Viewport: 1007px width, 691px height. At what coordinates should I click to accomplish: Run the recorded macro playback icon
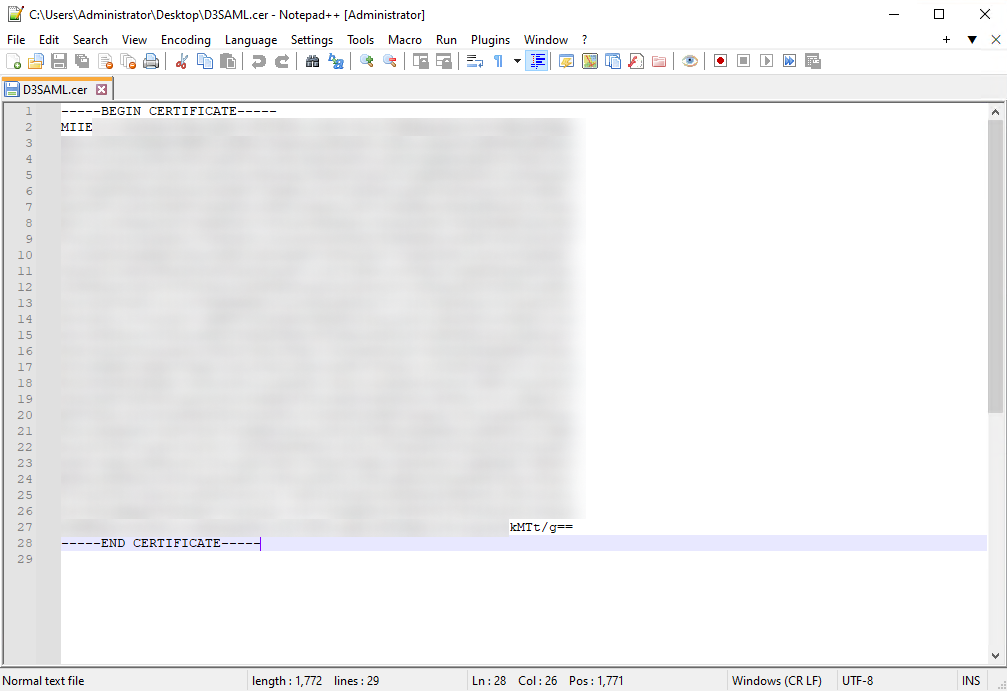click(768, 61)
